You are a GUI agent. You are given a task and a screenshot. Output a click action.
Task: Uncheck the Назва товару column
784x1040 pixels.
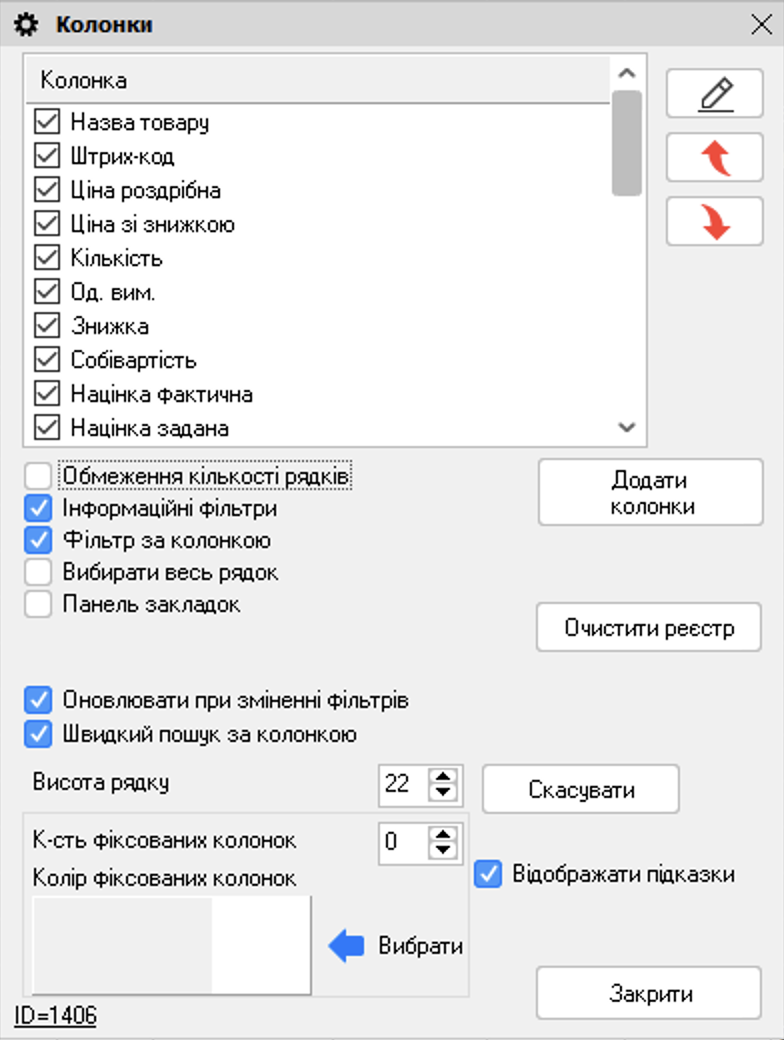tap(46, 121)
